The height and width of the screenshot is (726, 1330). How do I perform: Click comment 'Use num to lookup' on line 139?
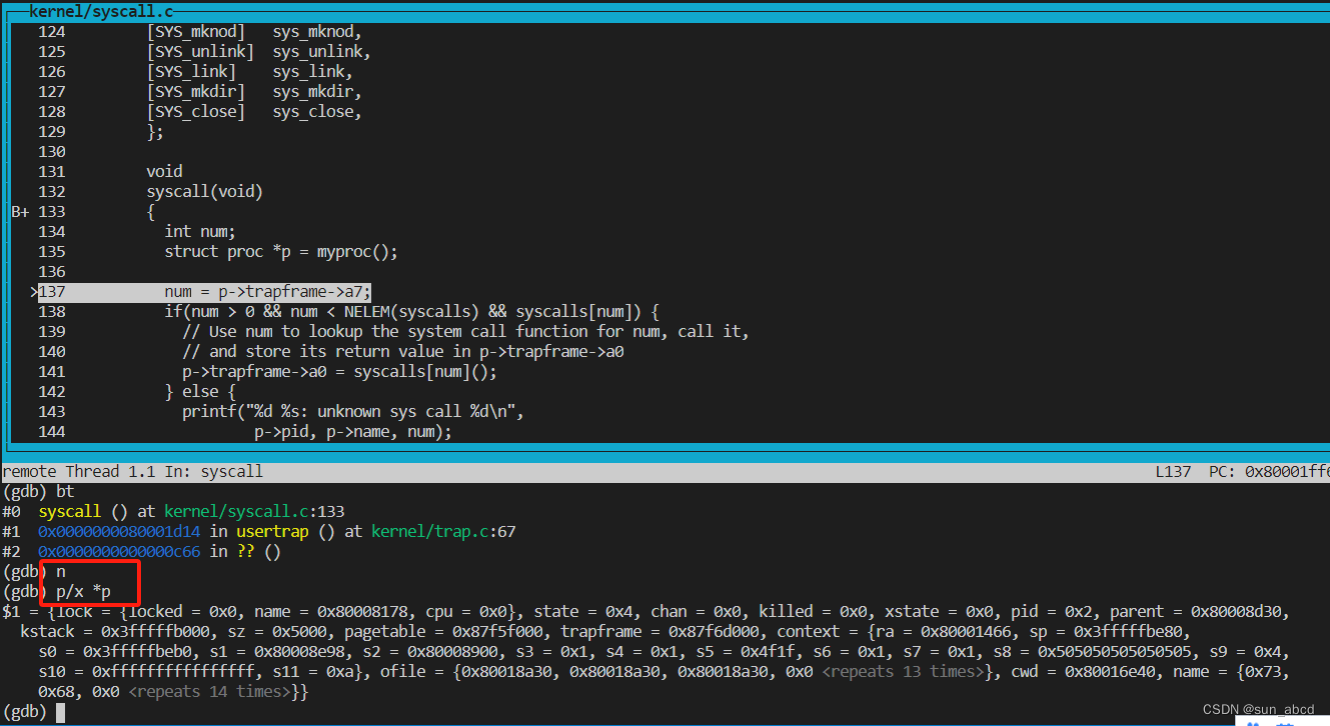[x=465, y=332]
